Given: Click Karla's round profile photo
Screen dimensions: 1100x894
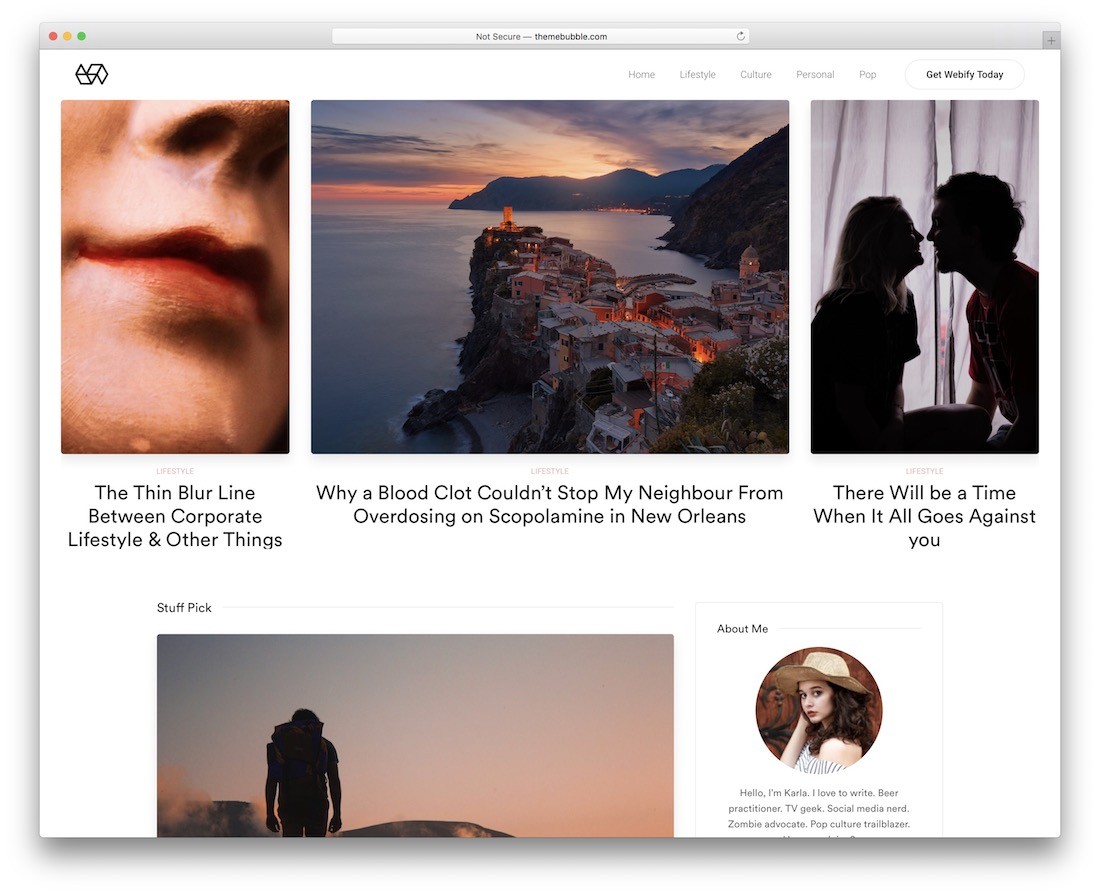Looking at the screenshot, I should point(819,710).
